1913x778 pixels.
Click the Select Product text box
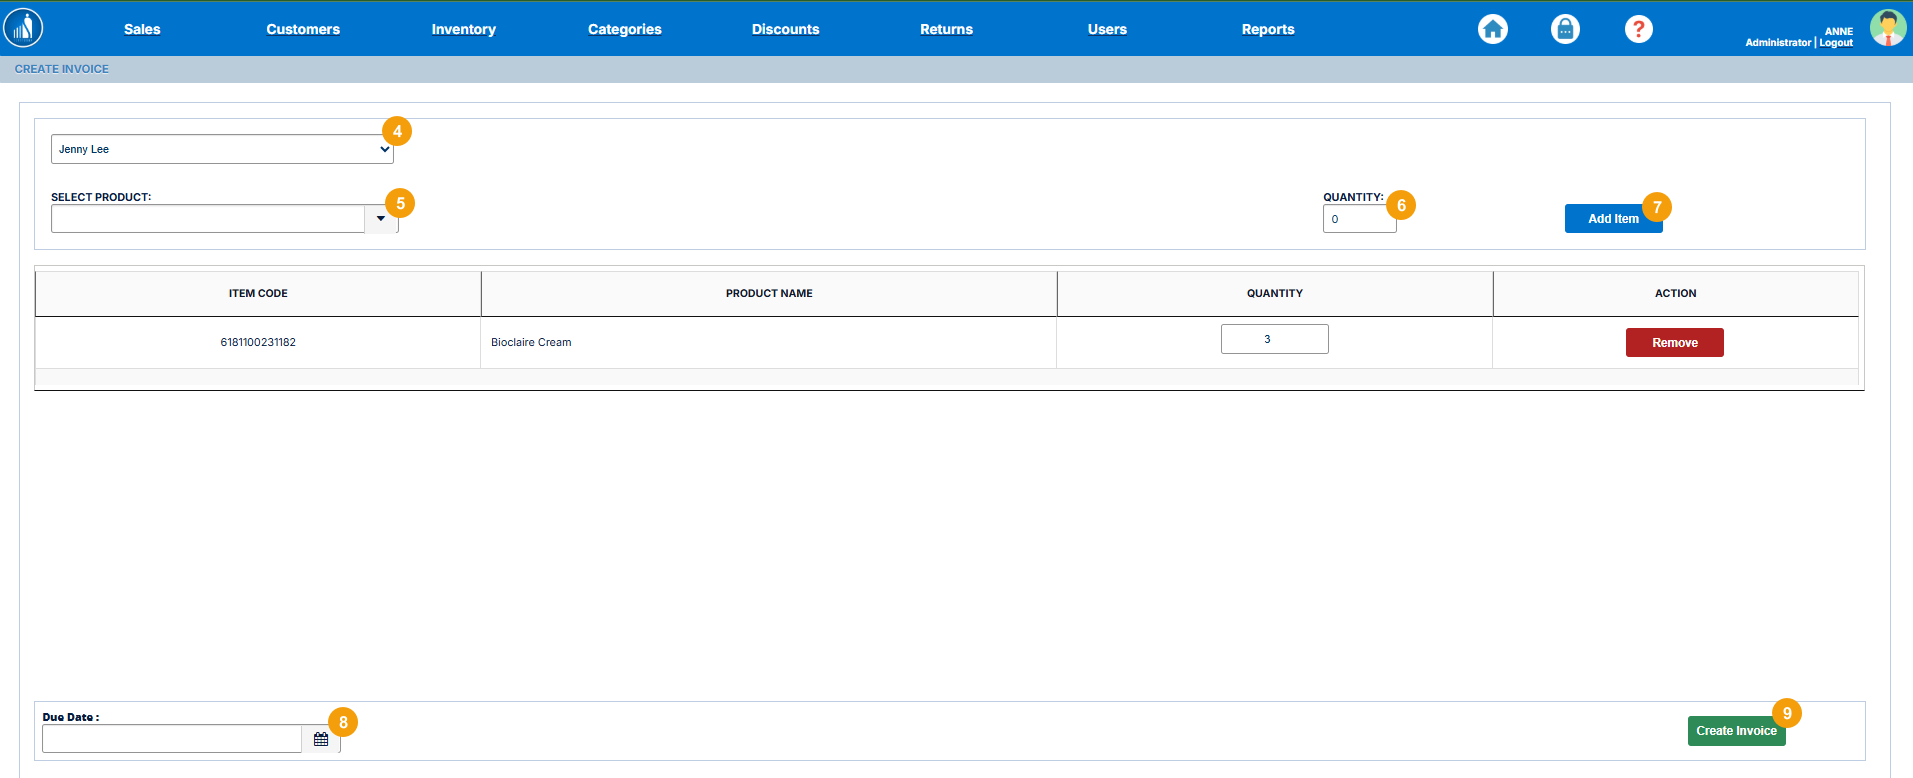pos(207,219)
